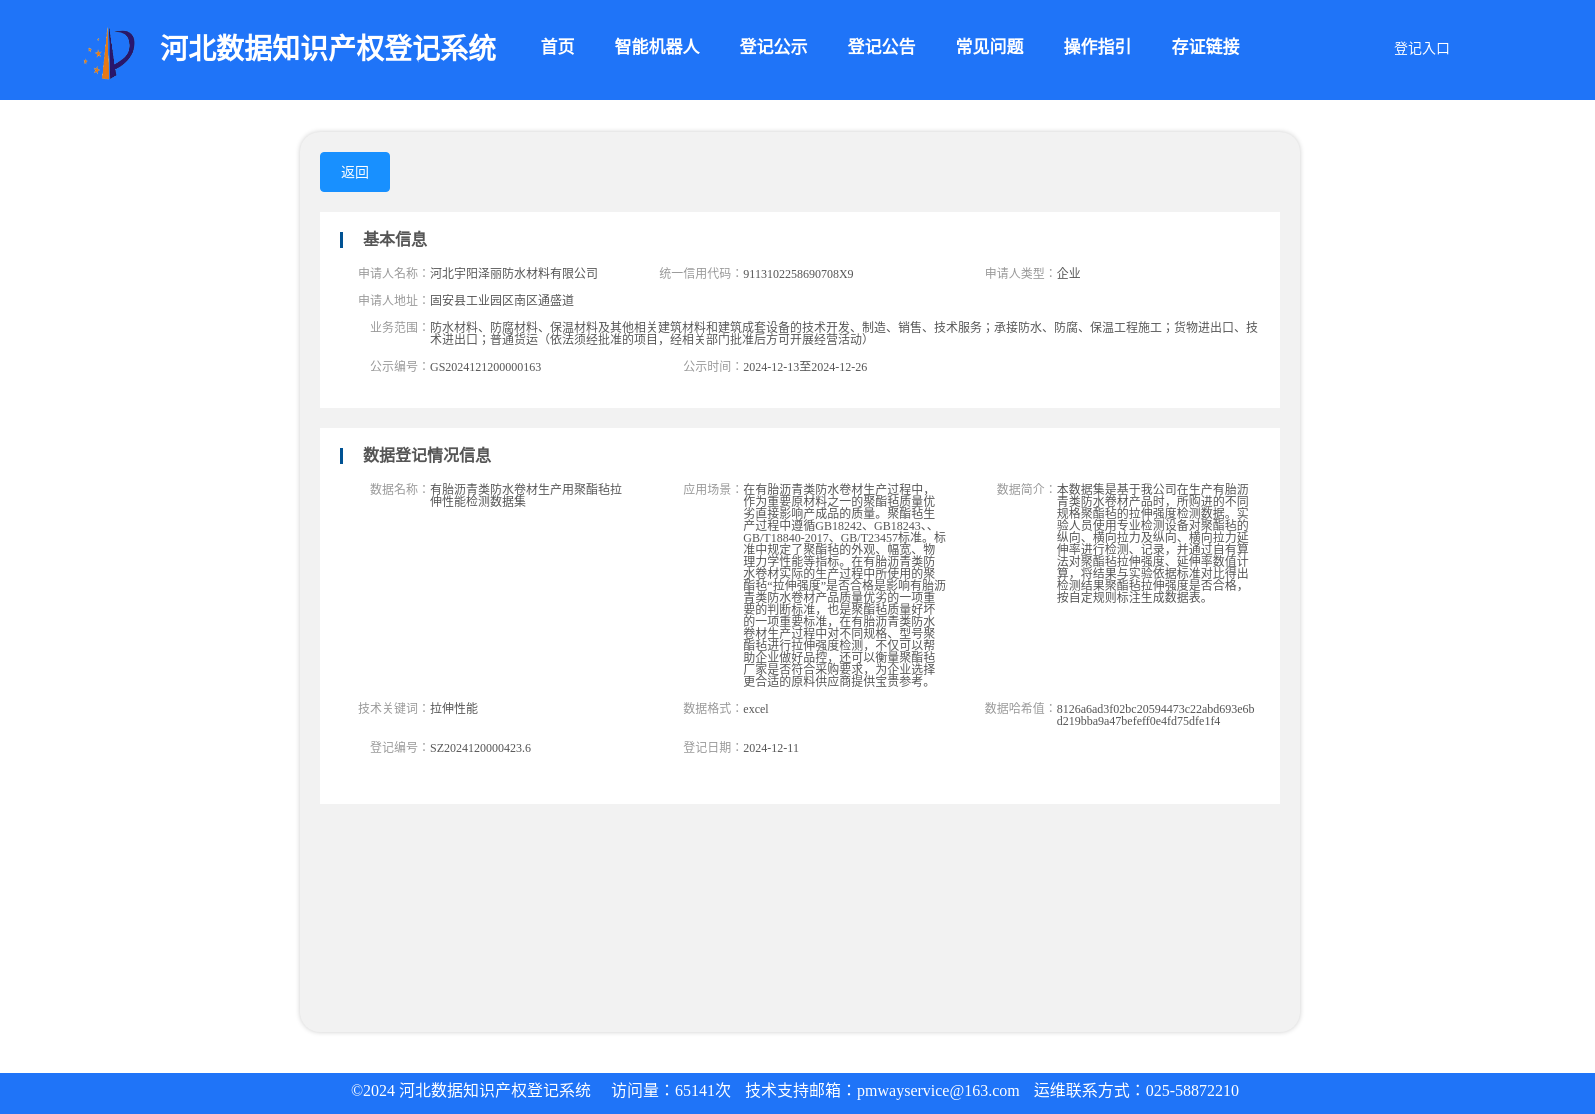Click visit count 65141次 in footer

703,1091
